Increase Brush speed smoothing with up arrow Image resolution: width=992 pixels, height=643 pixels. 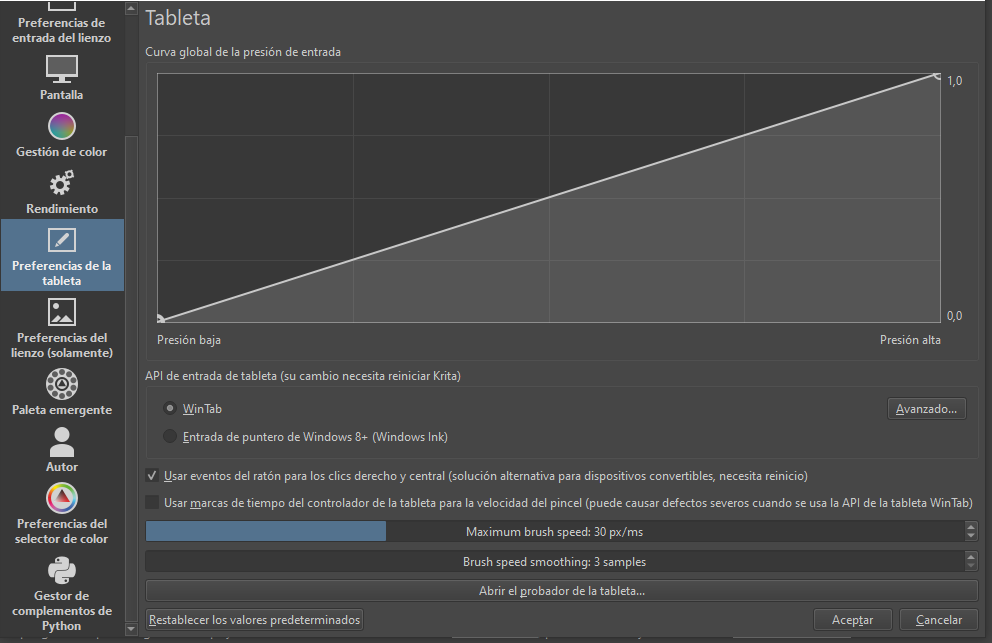pyautogui.click(x=971, y=557)
